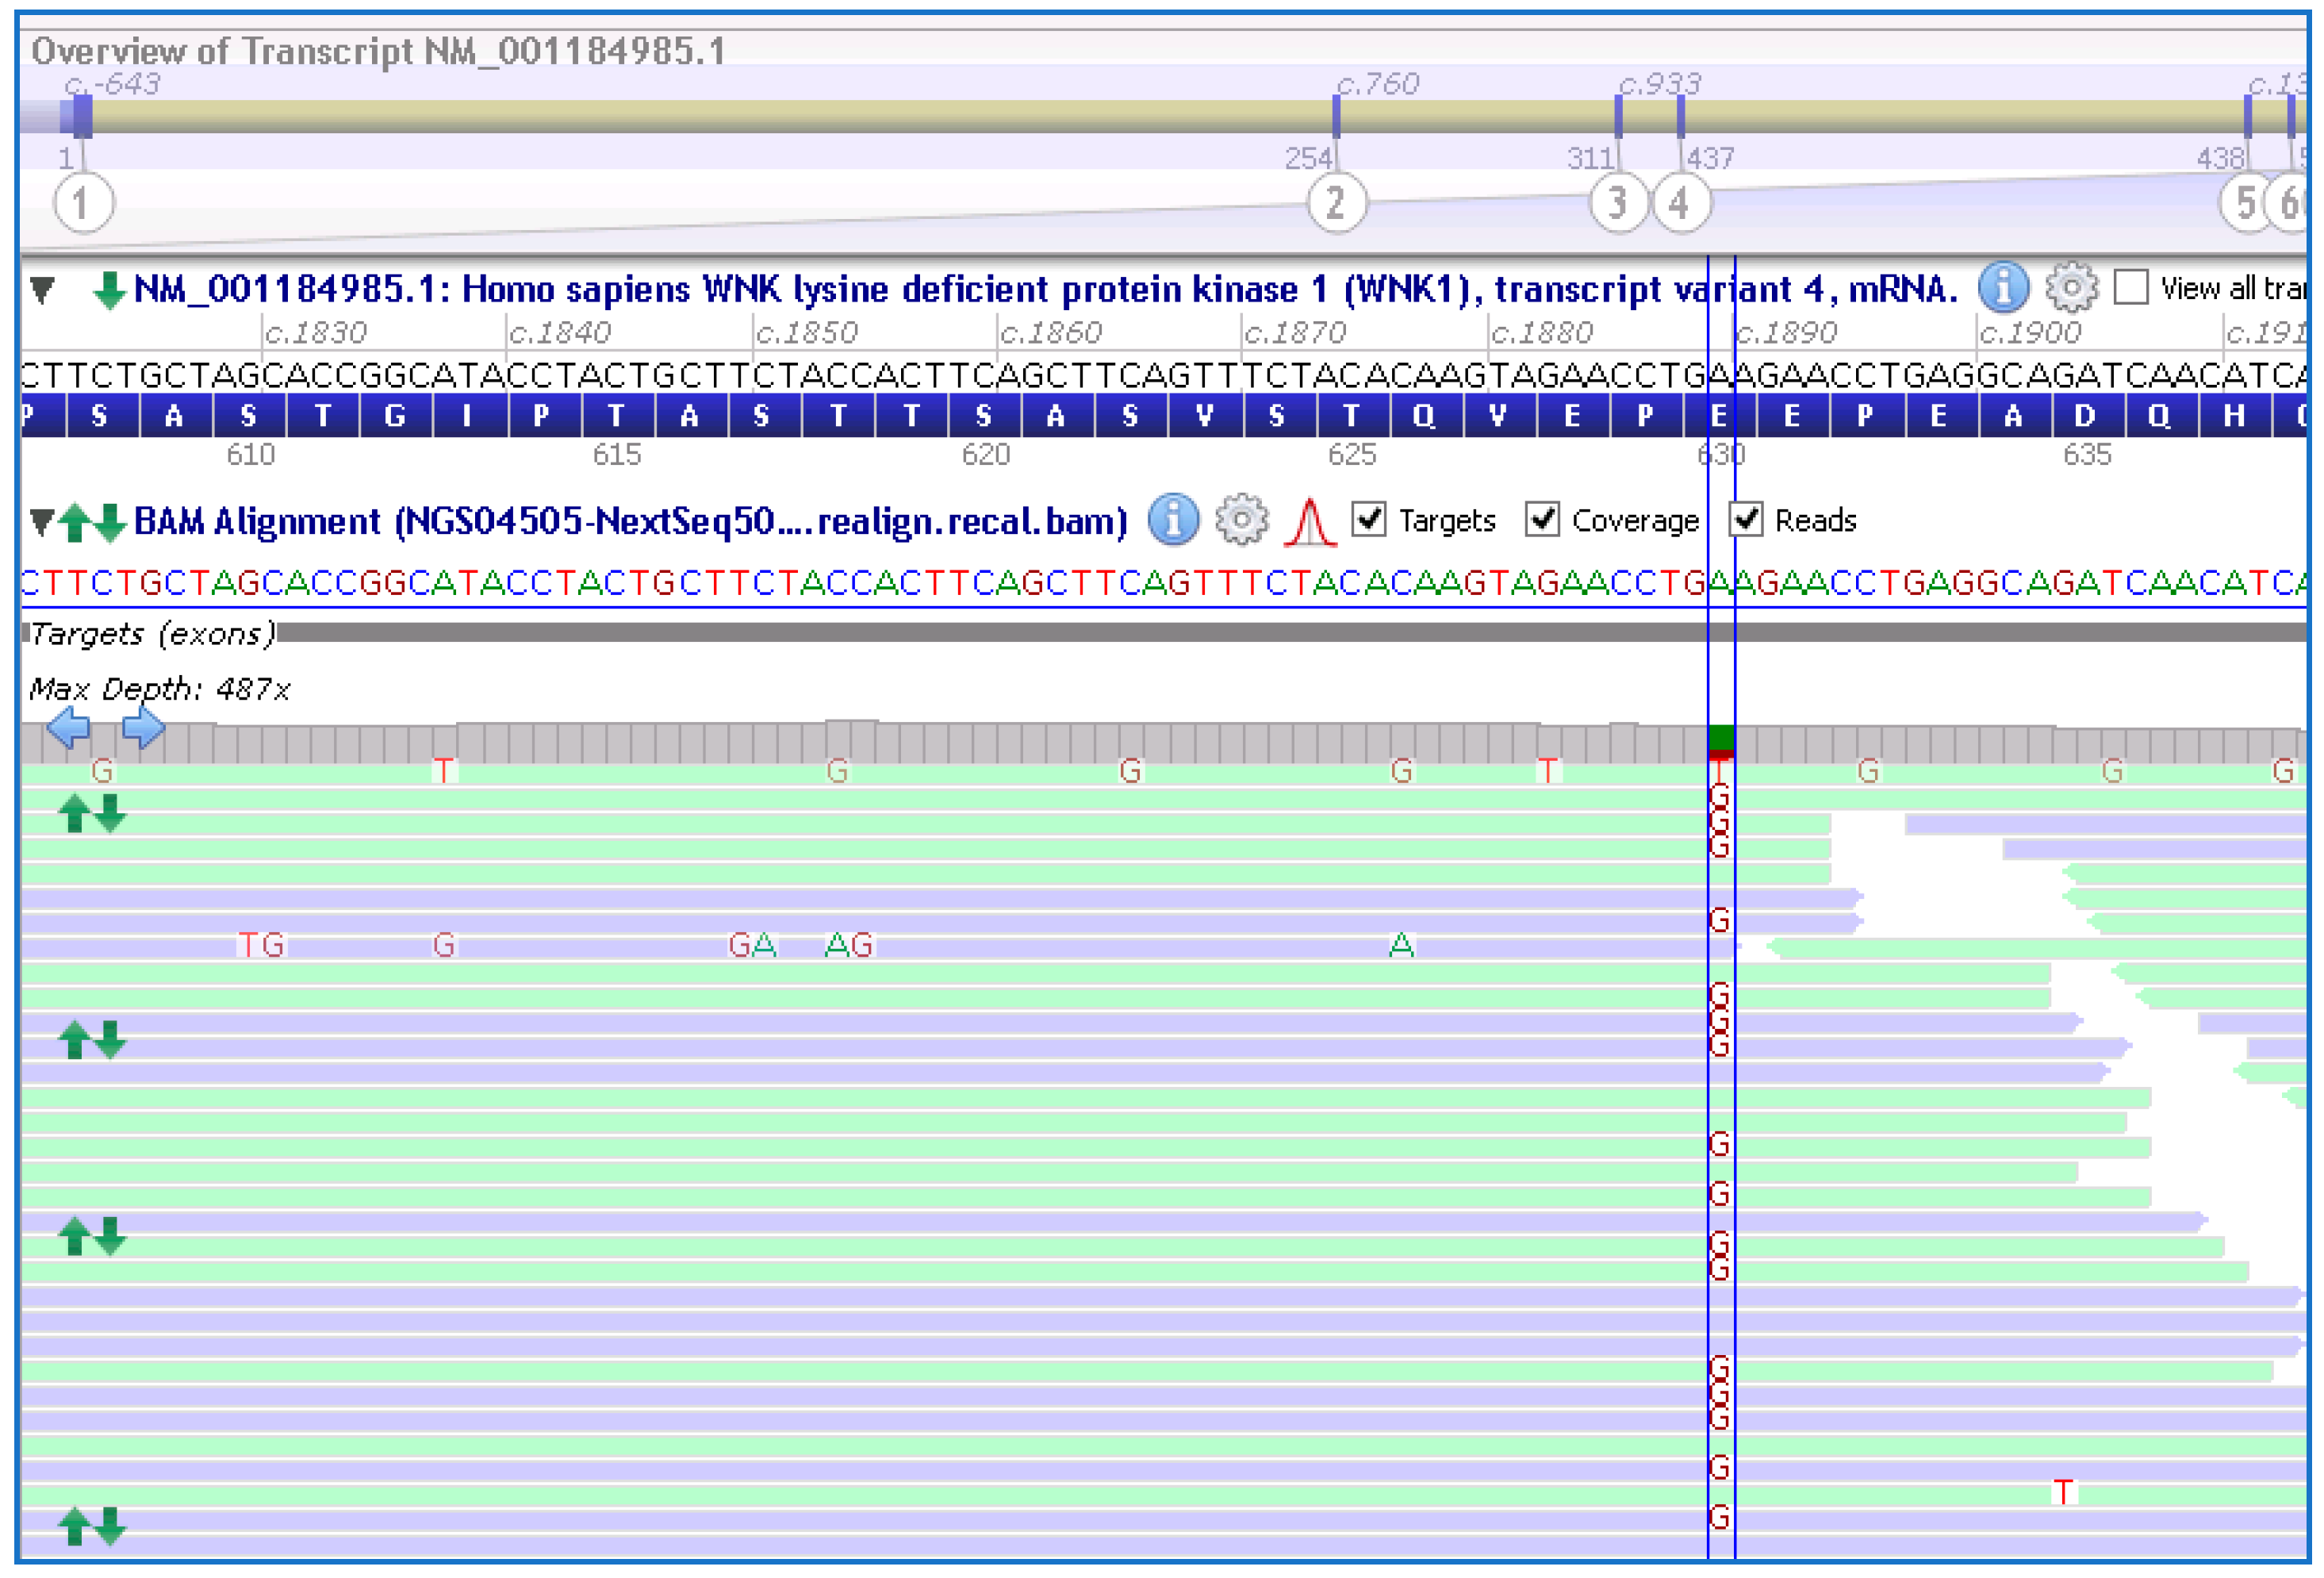The height and width of the screenshot is (1578, 2324).
Task: Disable the Coverage checkbox
Action: [x=1541, y=520]
